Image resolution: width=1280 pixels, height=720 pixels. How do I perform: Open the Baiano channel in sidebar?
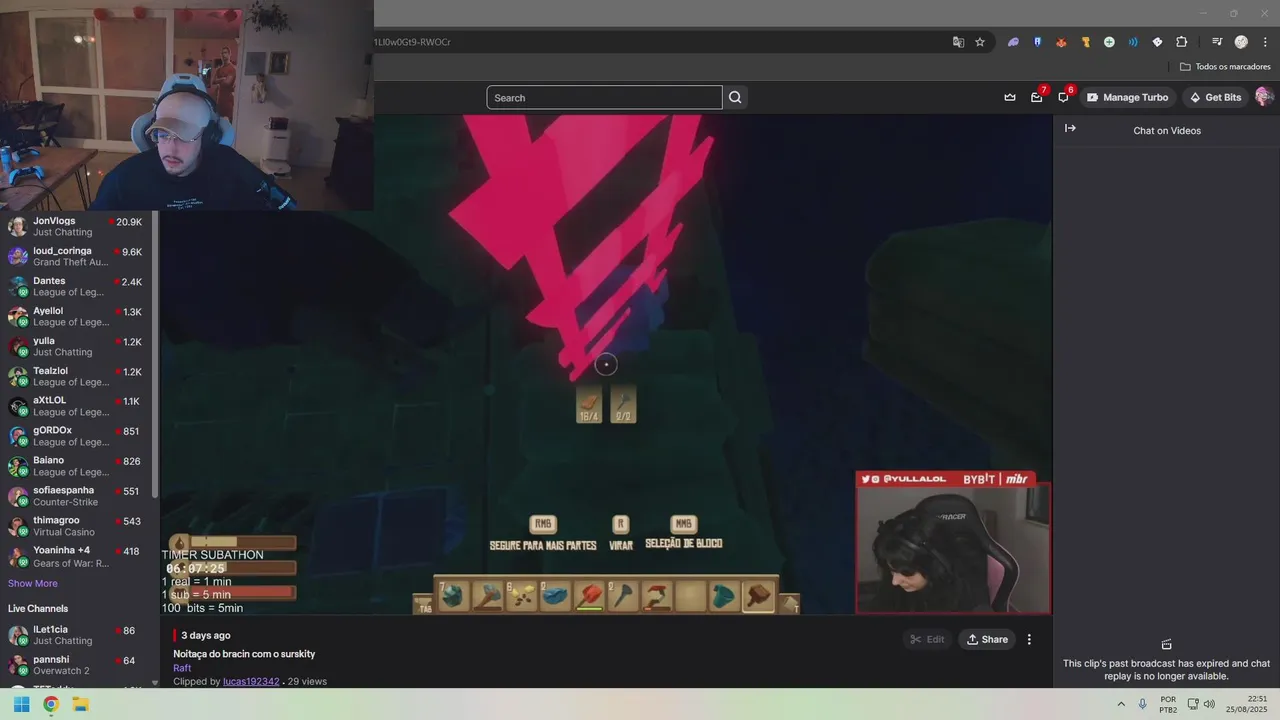(76, 466)
